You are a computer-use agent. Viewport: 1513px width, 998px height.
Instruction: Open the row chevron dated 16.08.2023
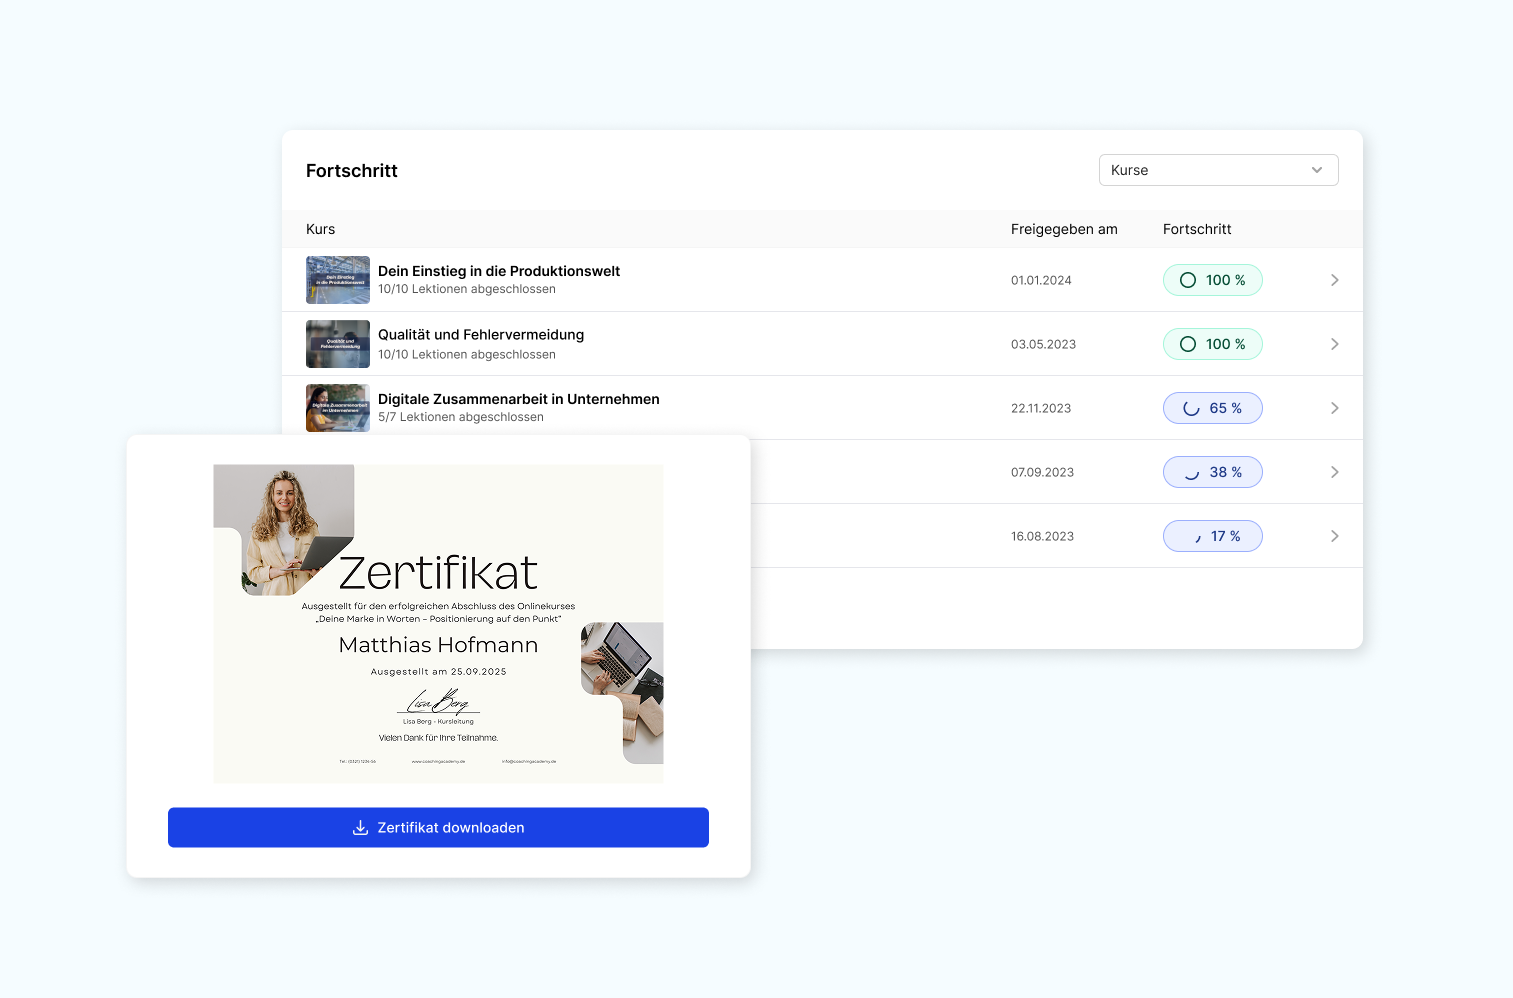1334,536
